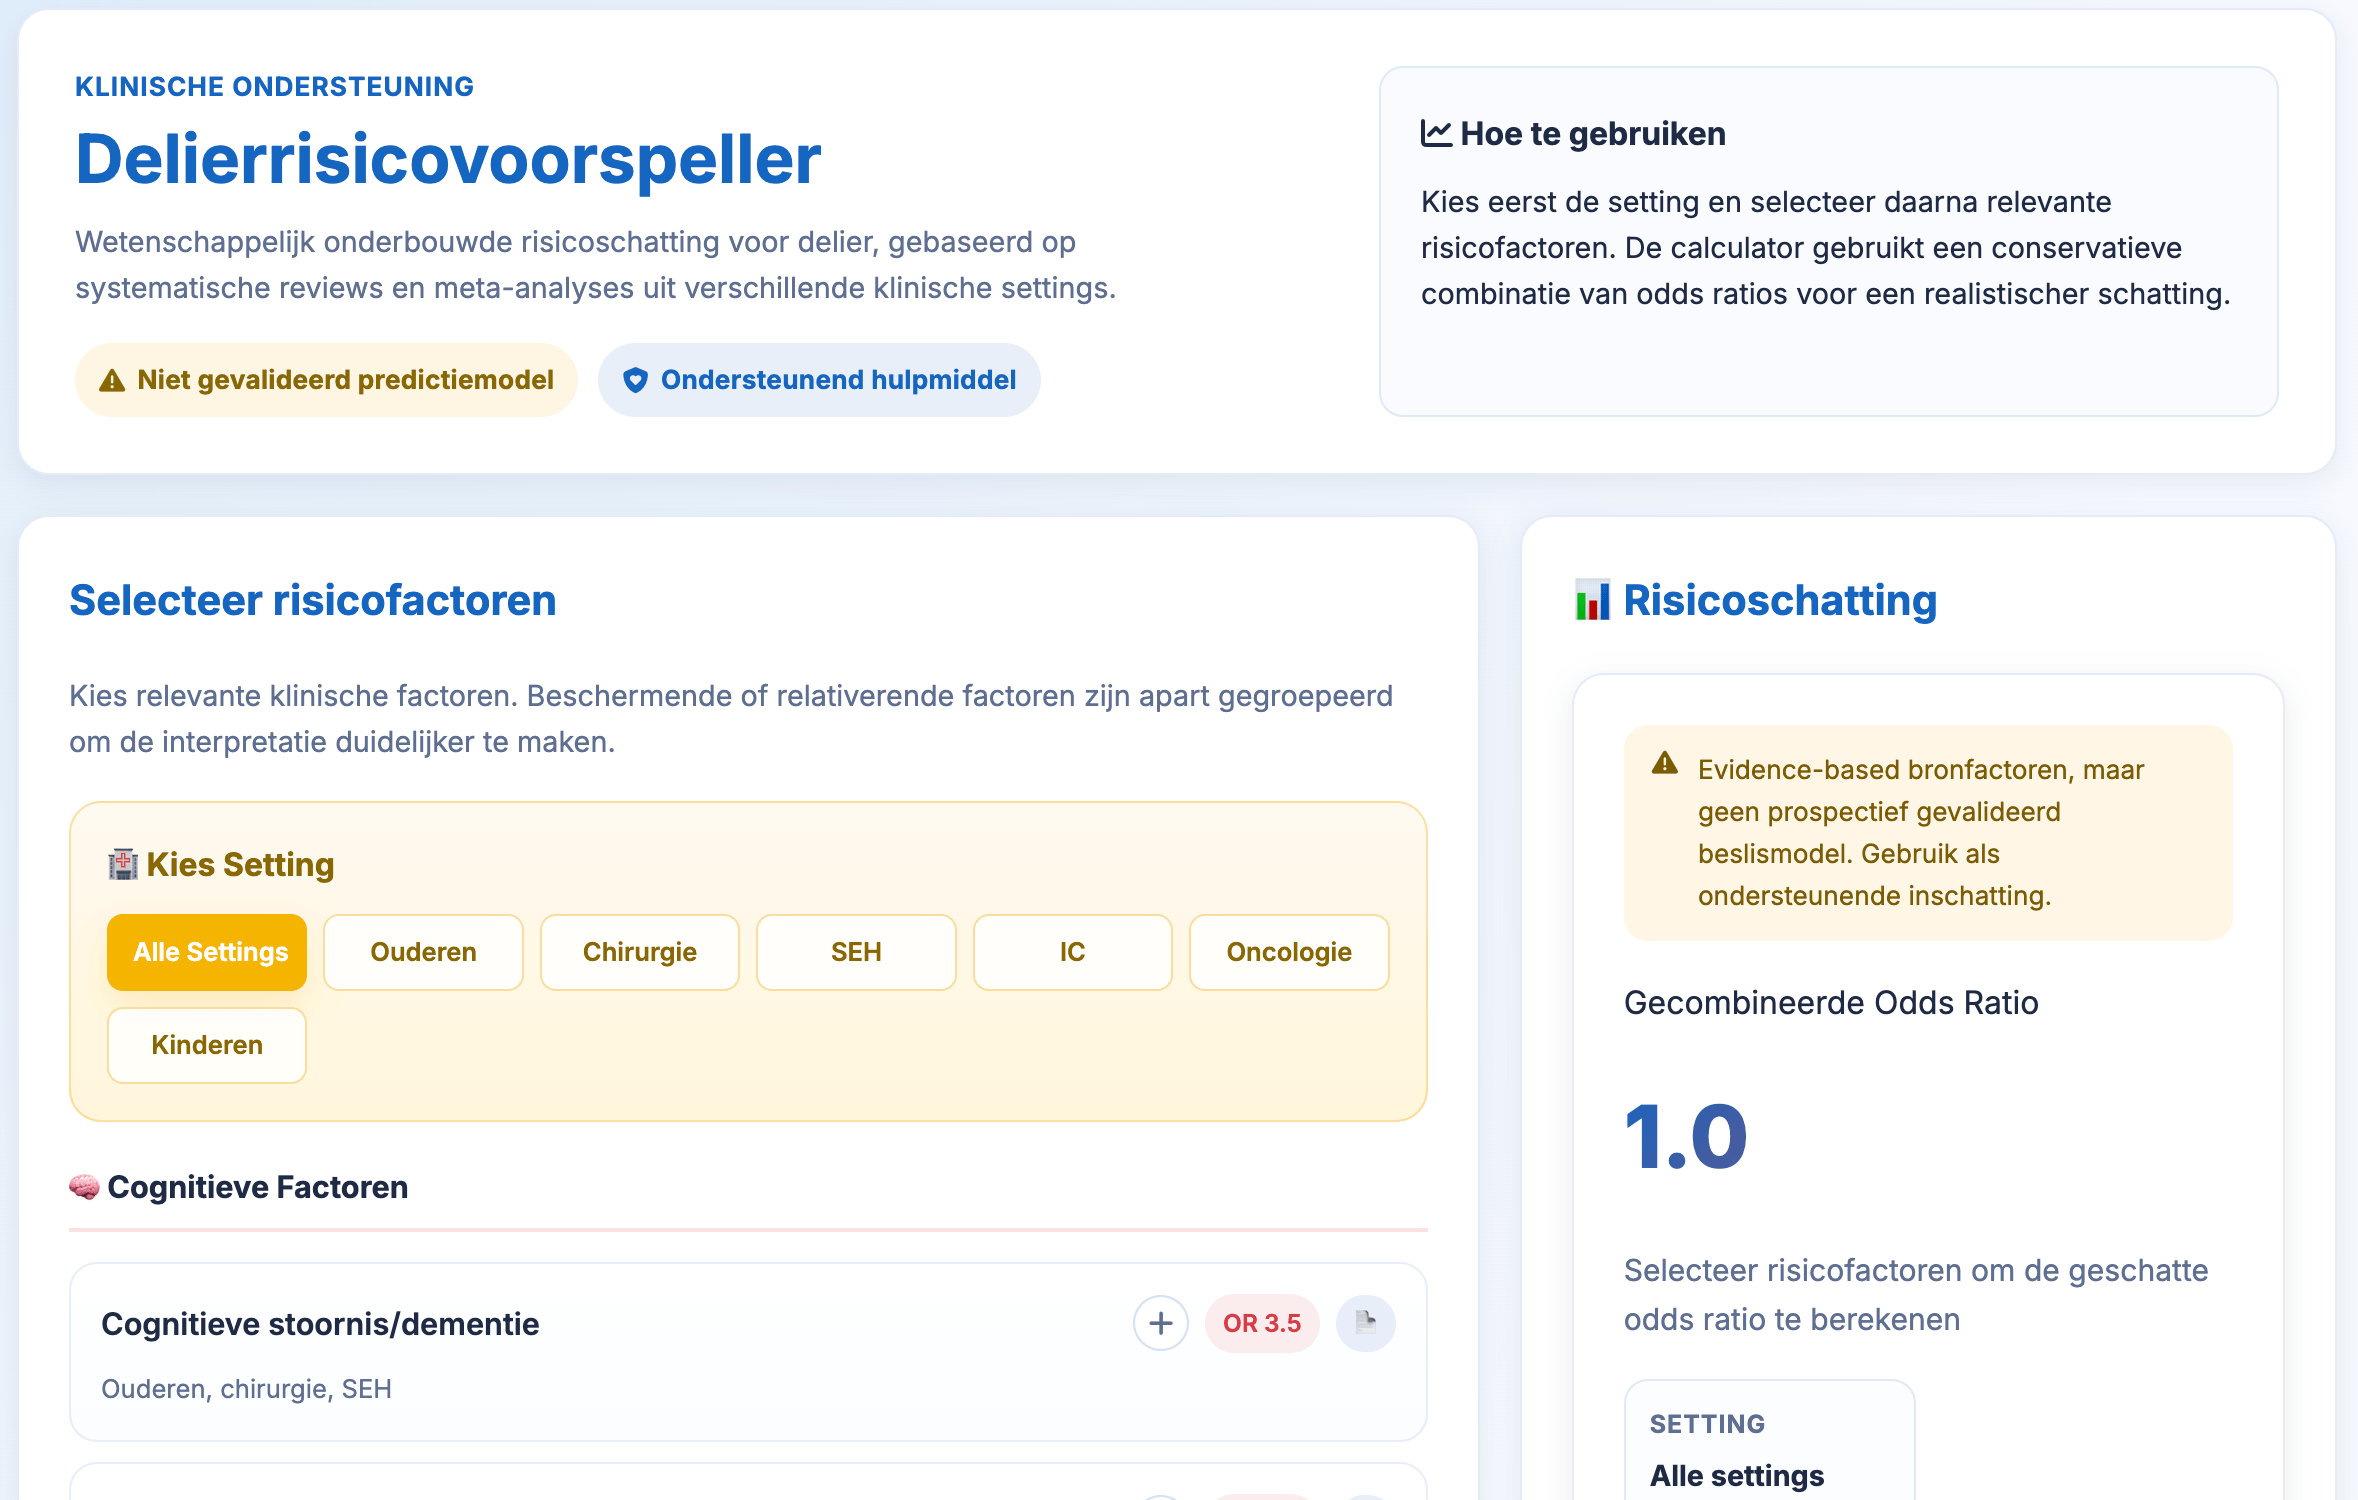Click the OR 3.5 badge
Viewport: 2358px width, 1500px height.
click(x=1262, y=1324)
